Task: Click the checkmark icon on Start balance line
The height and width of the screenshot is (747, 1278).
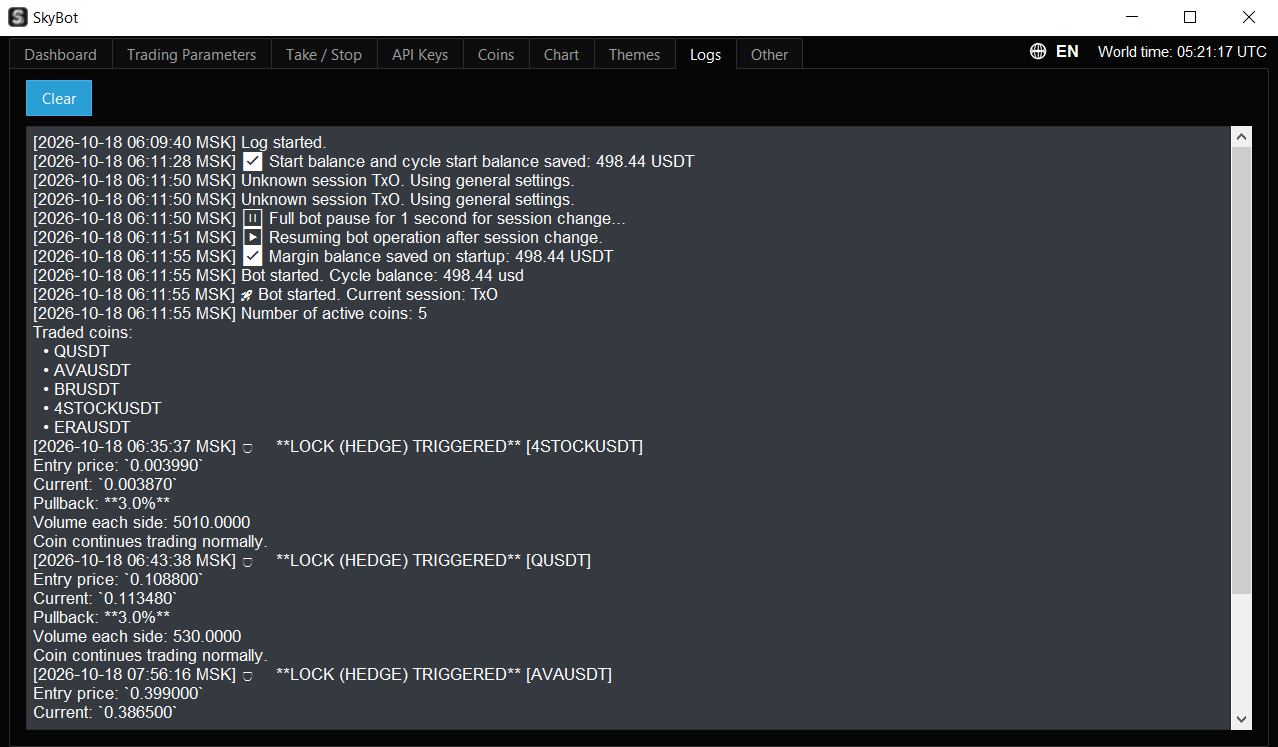Action: tap(253, 162)
